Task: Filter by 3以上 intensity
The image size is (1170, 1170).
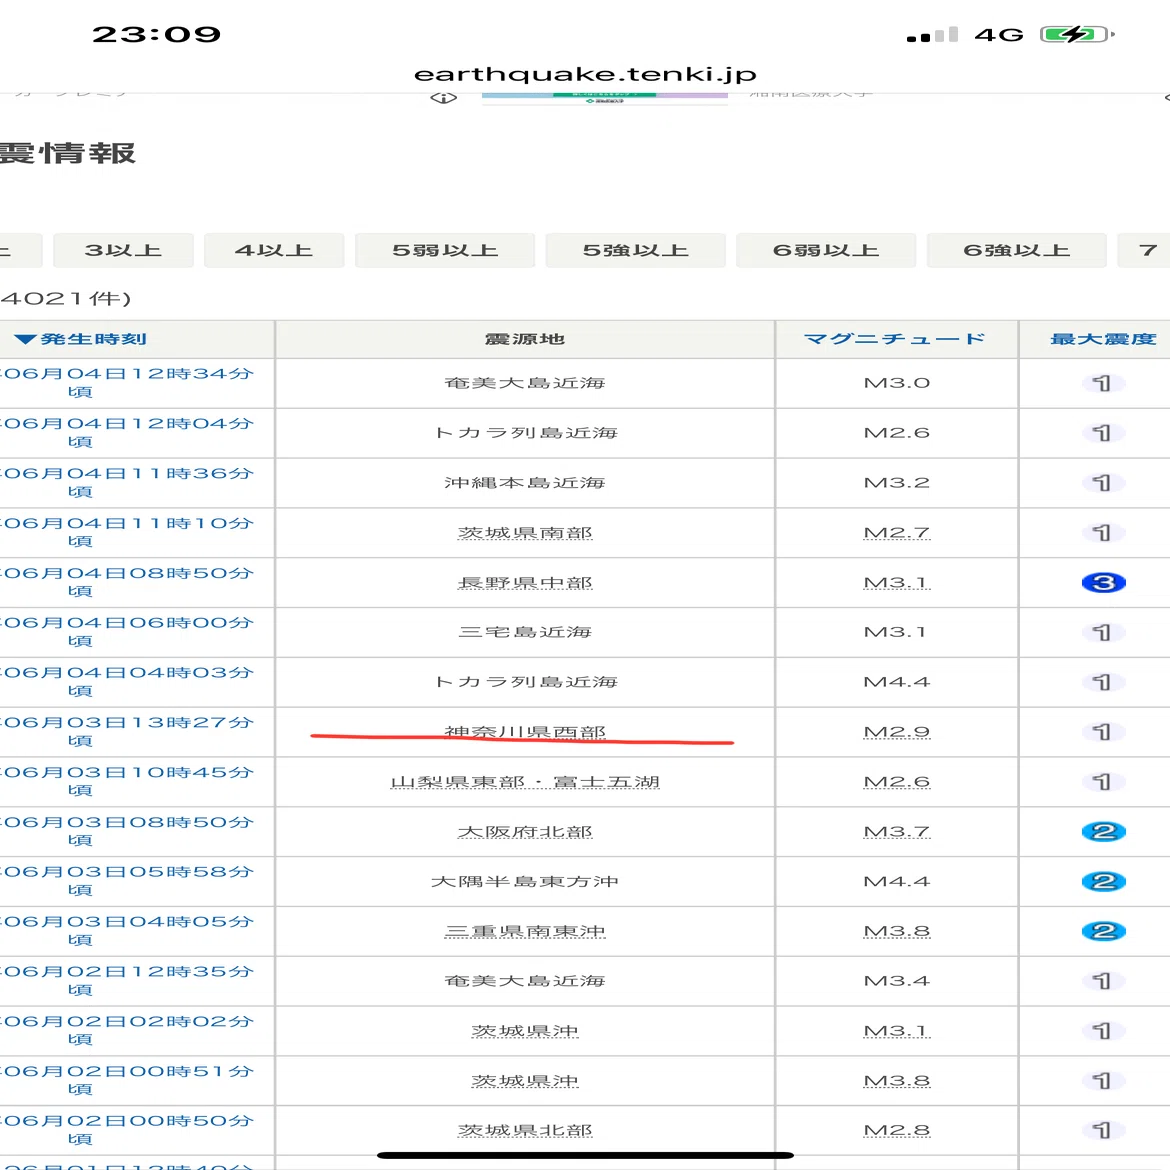Action: tap(123, 250)
